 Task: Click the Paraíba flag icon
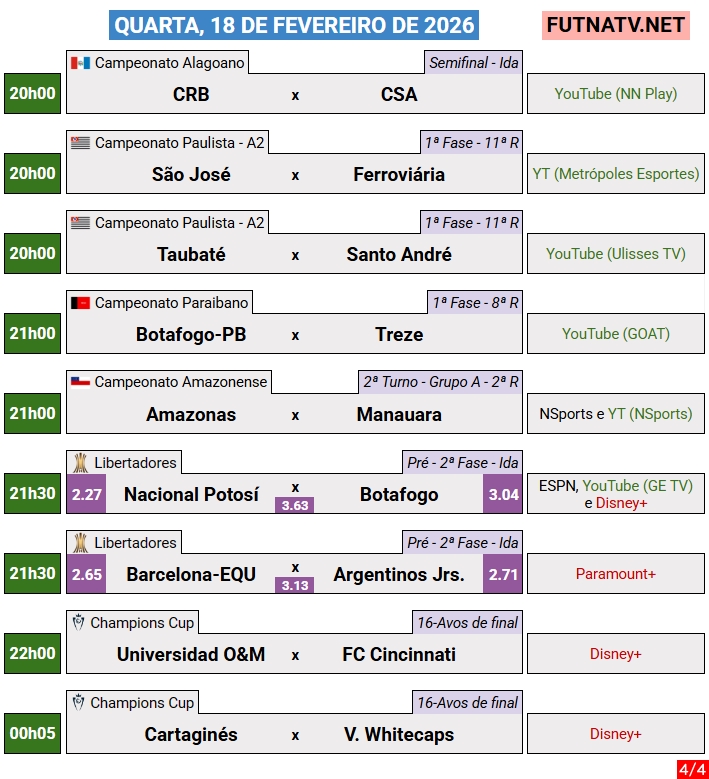pos(80,303)
